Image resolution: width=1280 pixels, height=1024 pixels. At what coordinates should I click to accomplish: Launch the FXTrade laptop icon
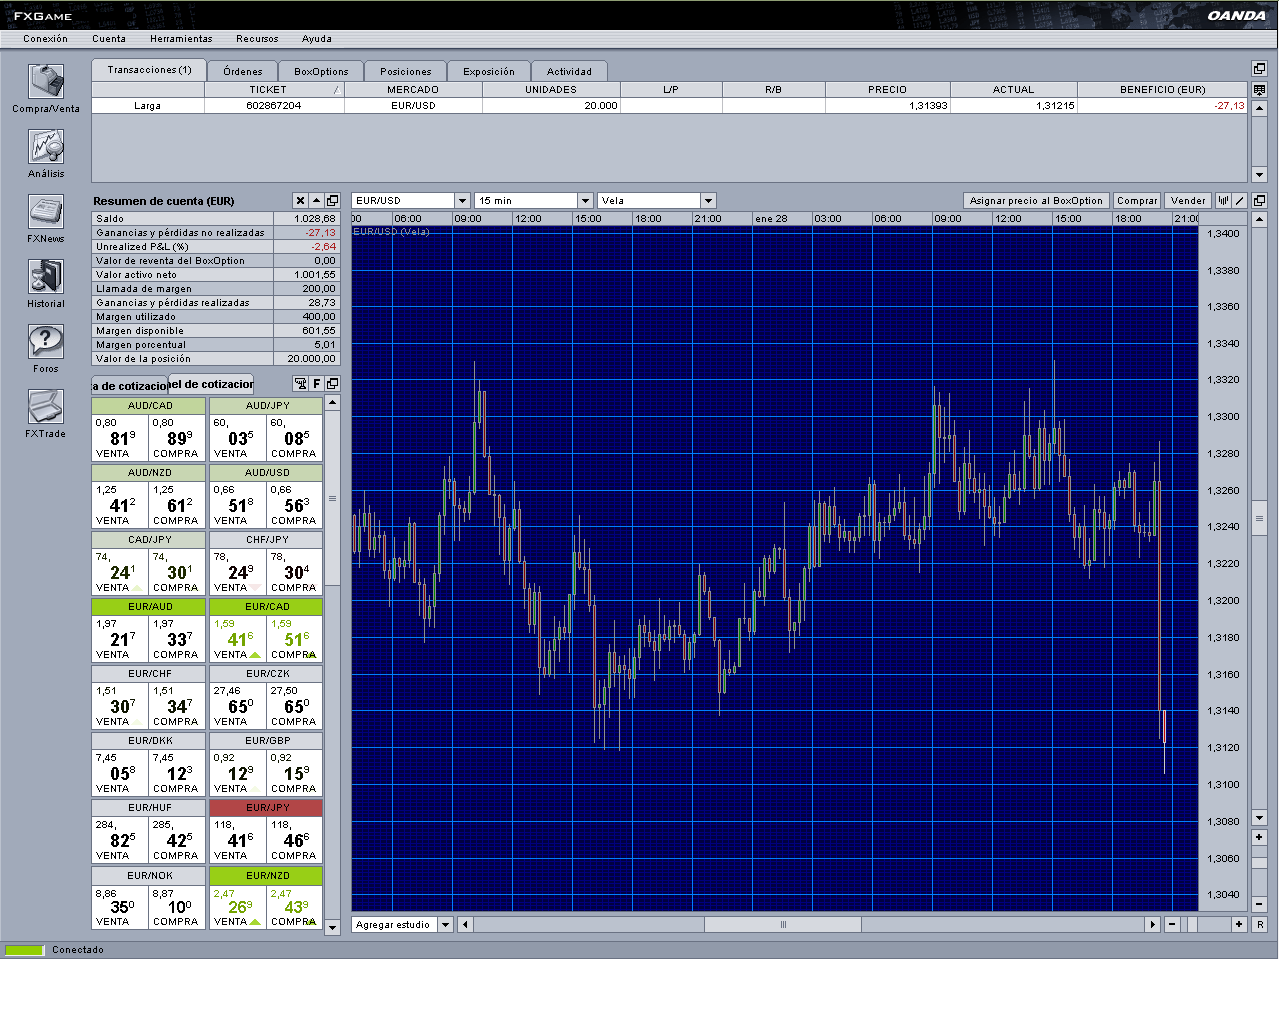[x=46, y=407]
